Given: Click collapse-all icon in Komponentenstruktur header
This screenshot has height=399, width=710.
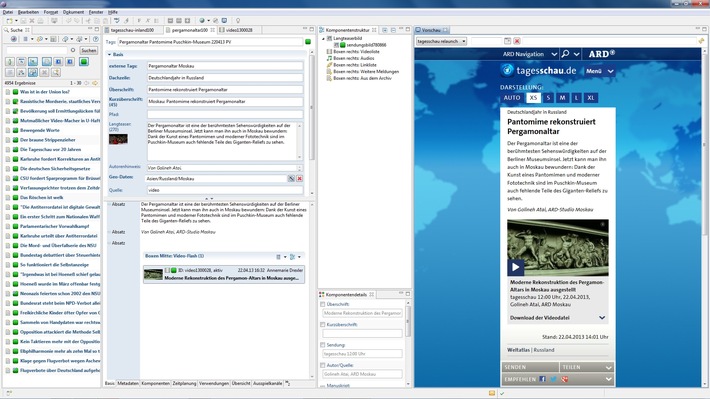Looking at the screenshot, I should tap(393, 30).
